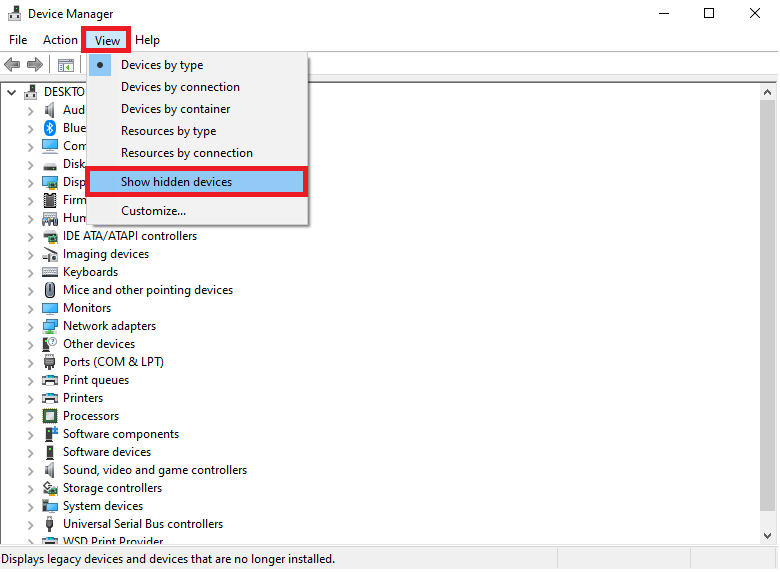Click the Software devices icon

point(50,452)
